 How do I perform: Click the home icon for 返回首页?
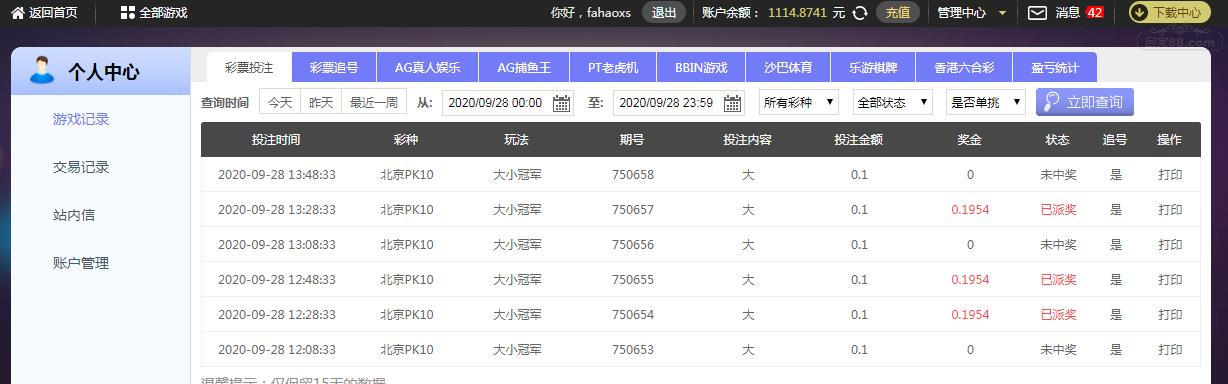[17, 13]
